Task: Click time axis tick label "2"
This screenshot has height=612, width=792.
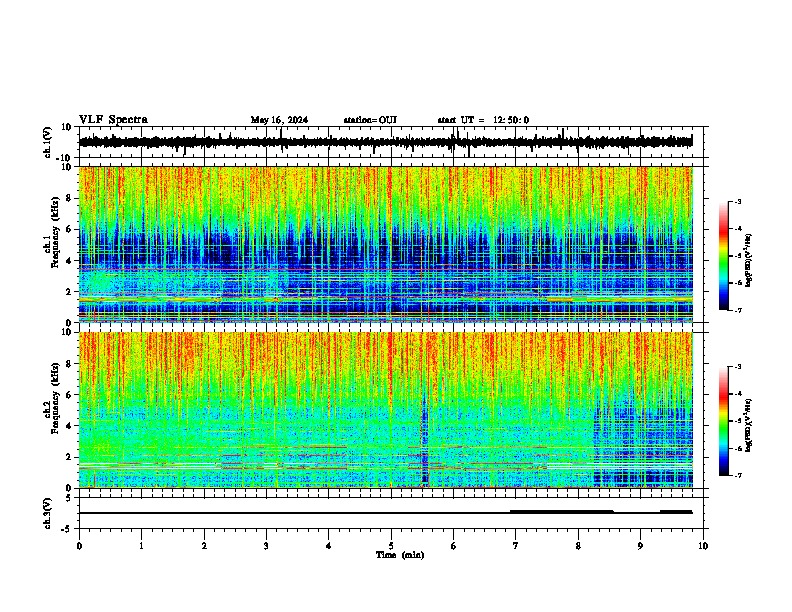Action: (204, 546)
